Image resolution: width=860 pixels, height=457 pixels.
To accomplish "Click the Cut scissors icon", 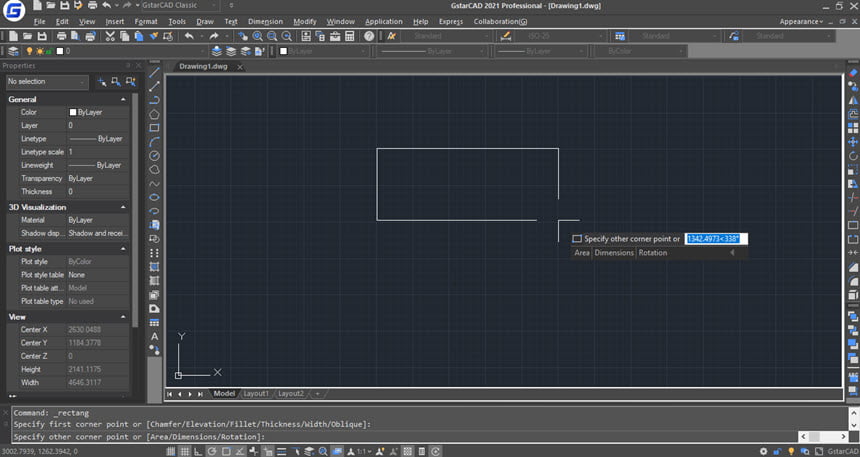I will [x=110, y=36].
